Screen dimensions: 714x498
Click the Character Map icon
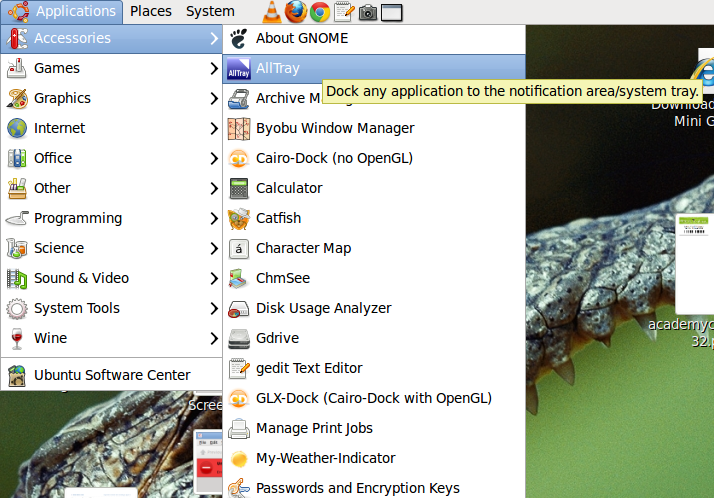pos(239,249)
